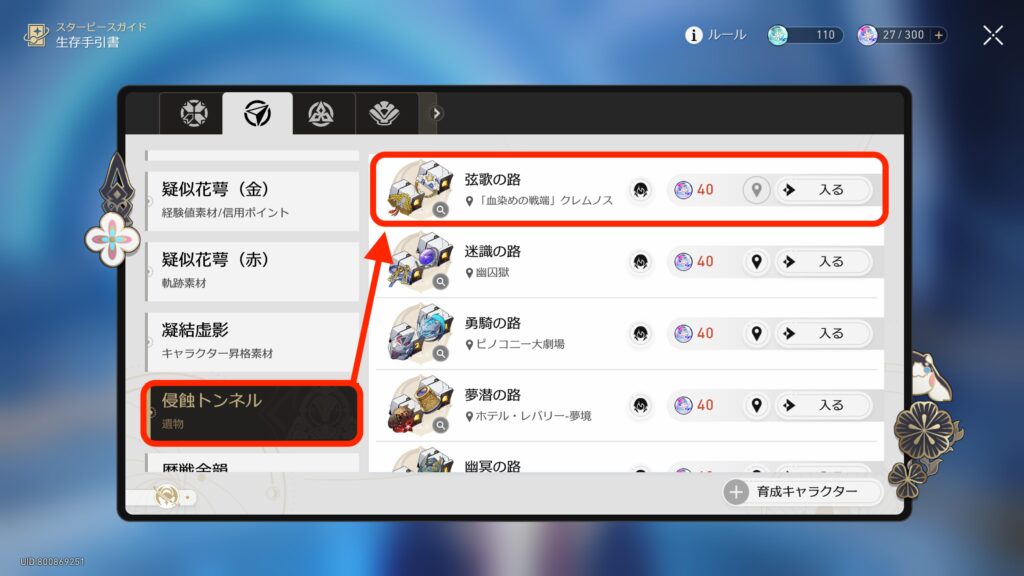Click the 育成キャラクター button
The height and width of the screenshot is (576, 1024).
(x=802, y=492)
